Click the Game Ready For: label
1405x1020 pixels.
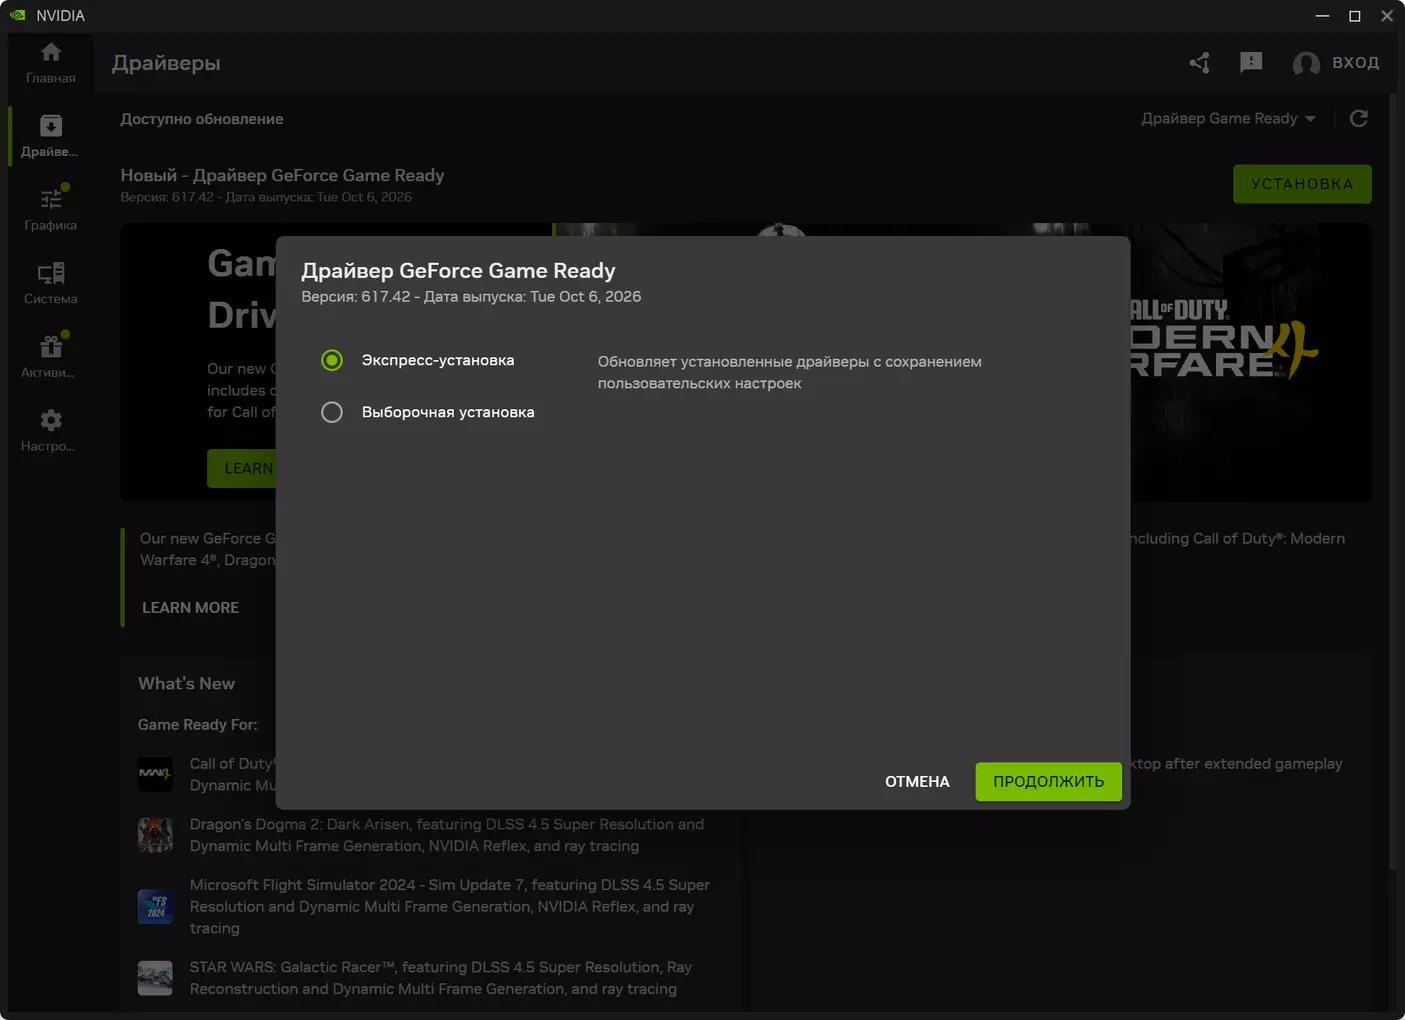[x=198, y=725]
